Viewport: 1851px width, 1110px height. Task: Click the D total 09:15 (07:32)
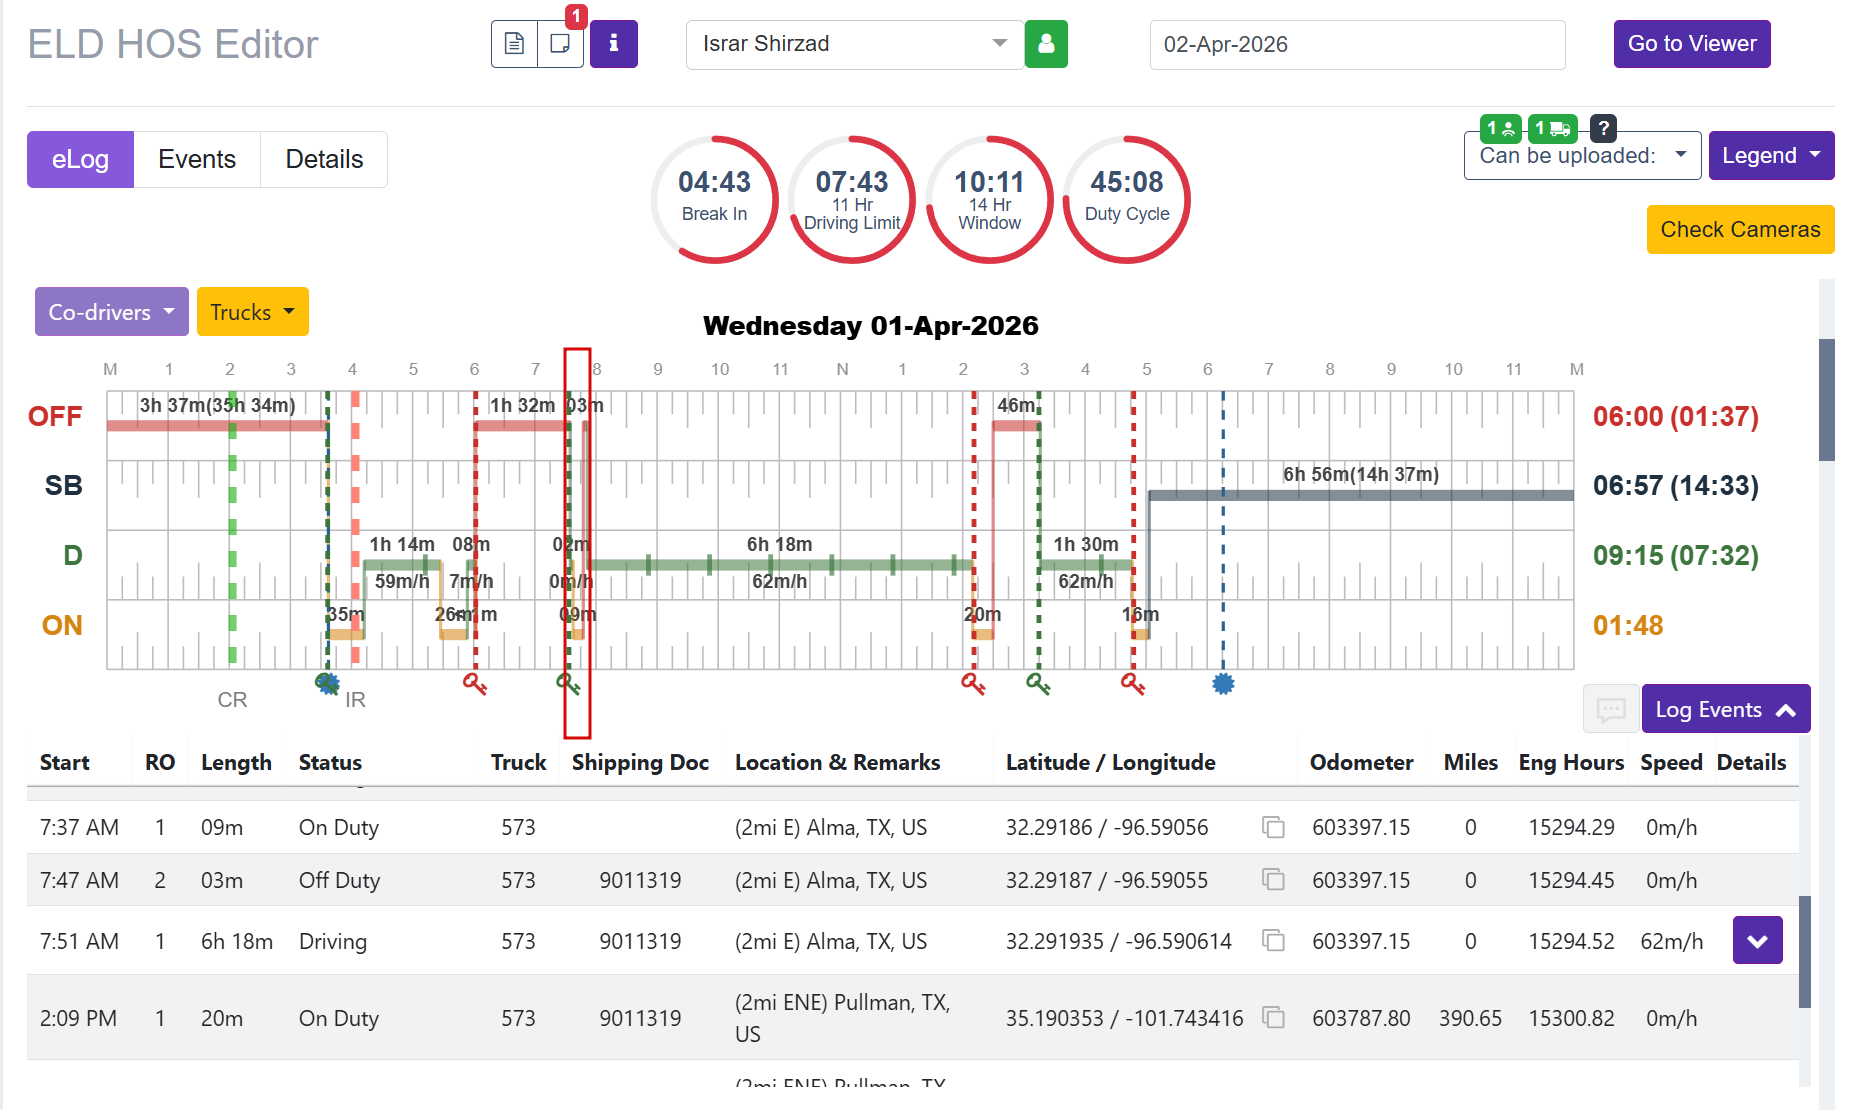pos(1675,556)
